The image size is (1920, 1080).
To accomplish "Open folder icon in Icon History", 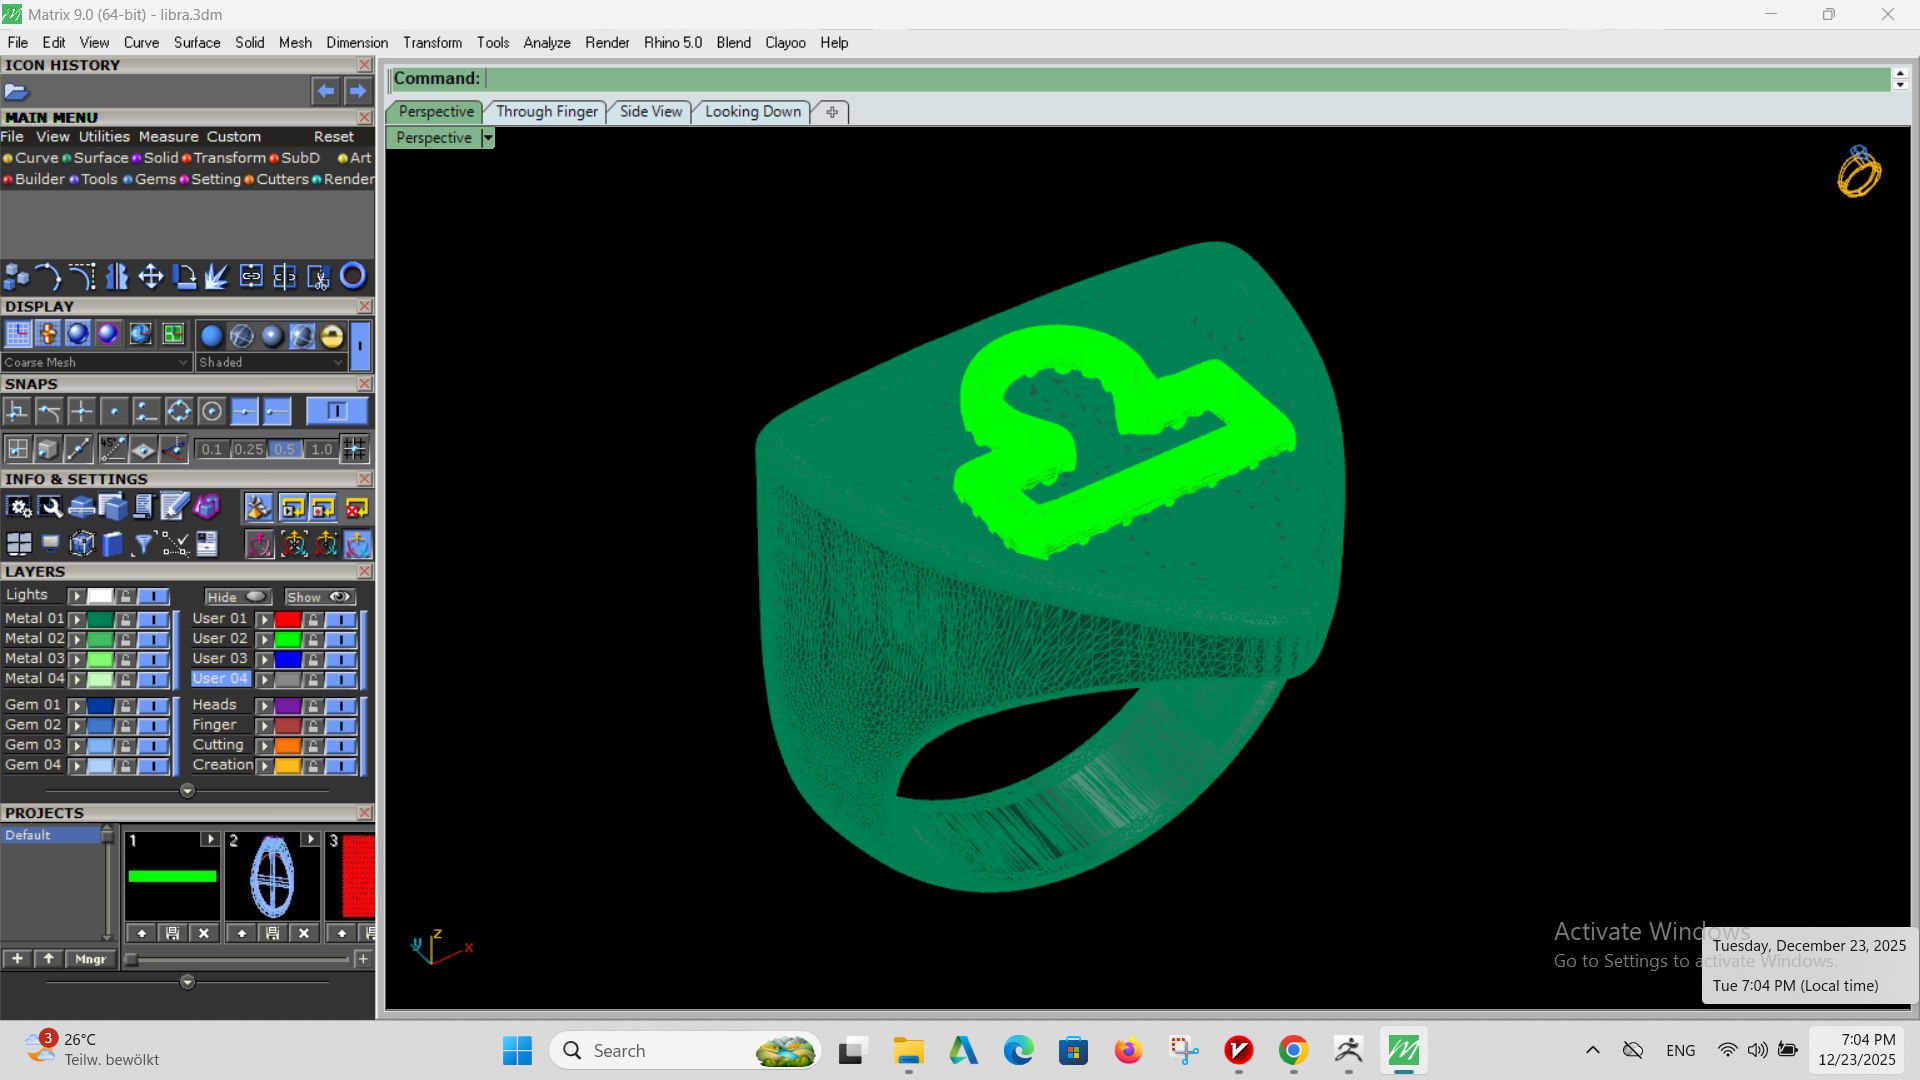I will [16, 91].
